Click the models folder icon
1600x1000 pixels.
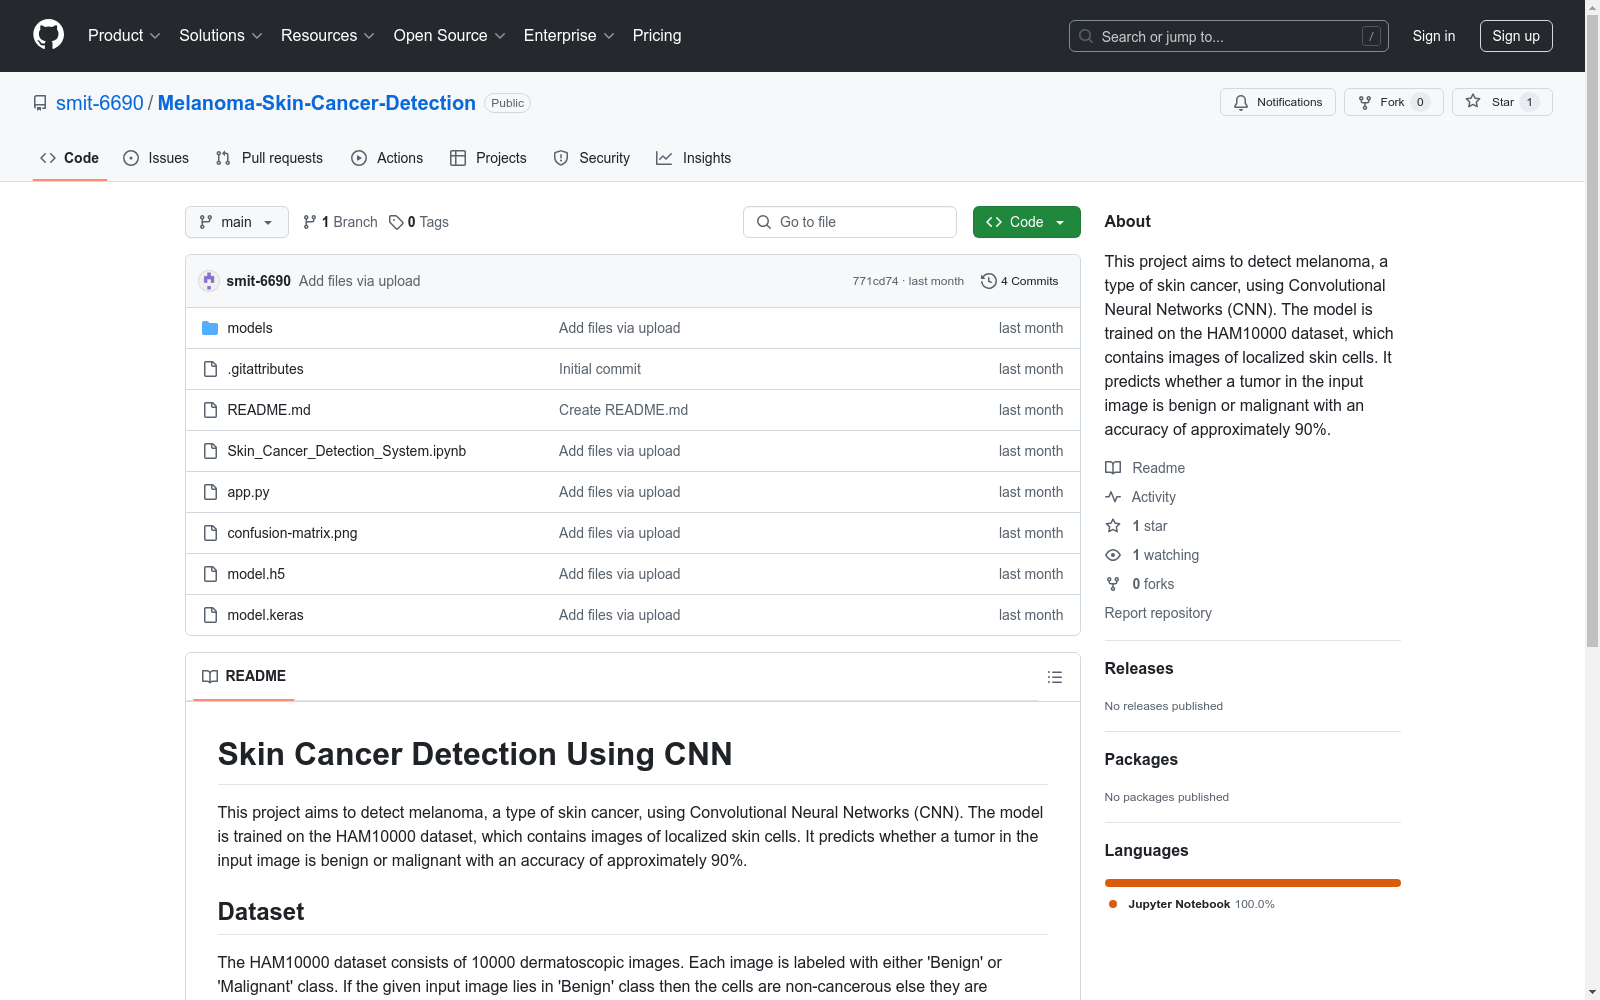(x=210, y=328)
